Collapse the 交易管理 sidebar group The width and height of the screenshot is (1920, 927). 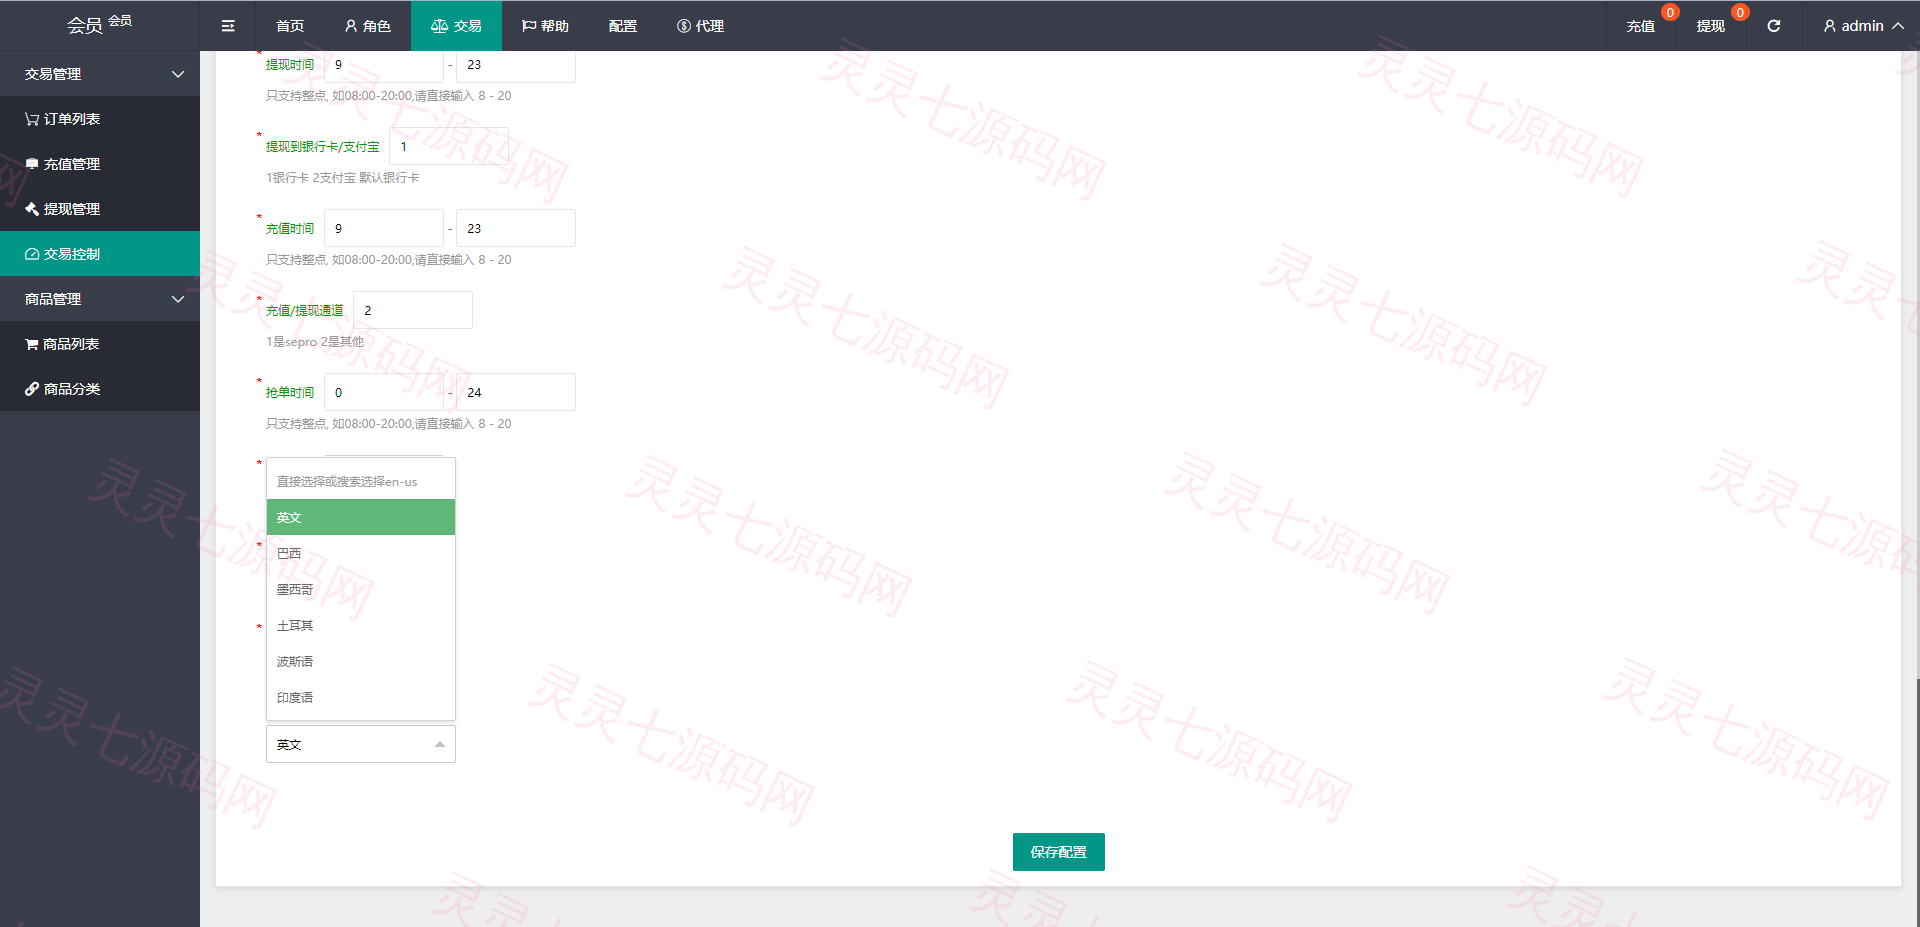[x=100, y=74]
